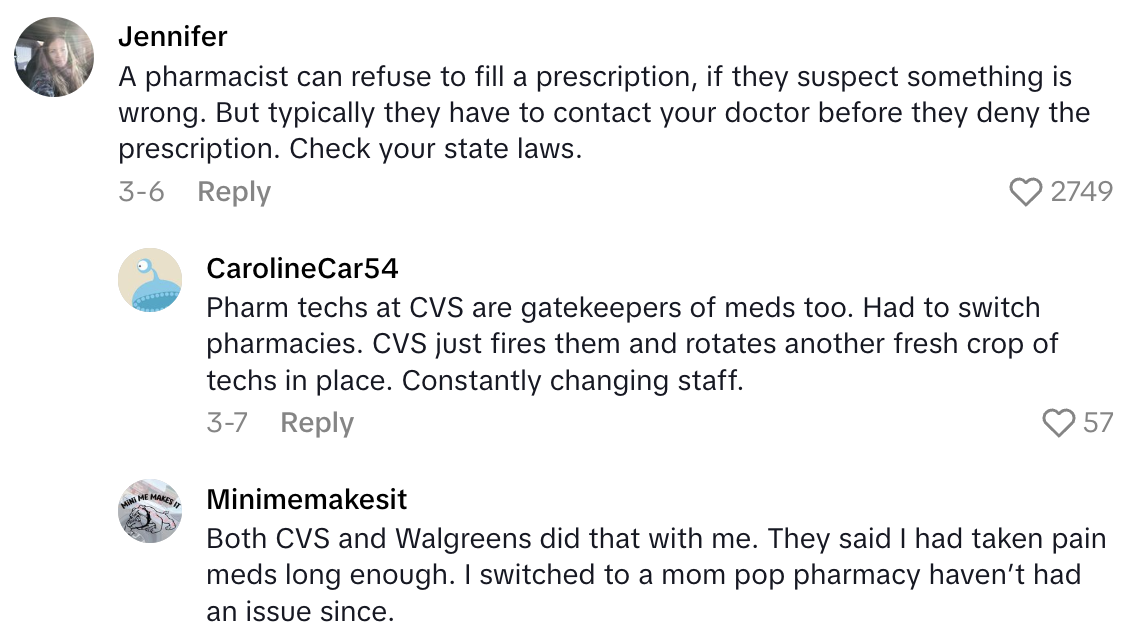The height and width of the screenshot is (632, 1146).
Task: Click the 57 like count
Action: pos(1098,423)
